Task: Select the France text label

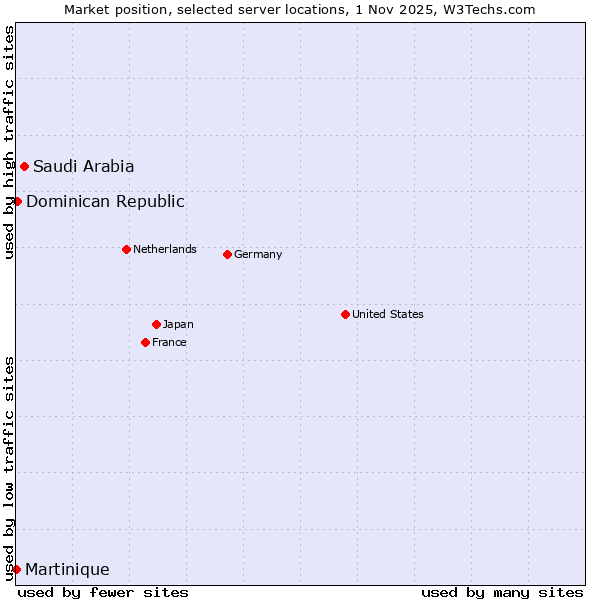Action: point(169,342)
